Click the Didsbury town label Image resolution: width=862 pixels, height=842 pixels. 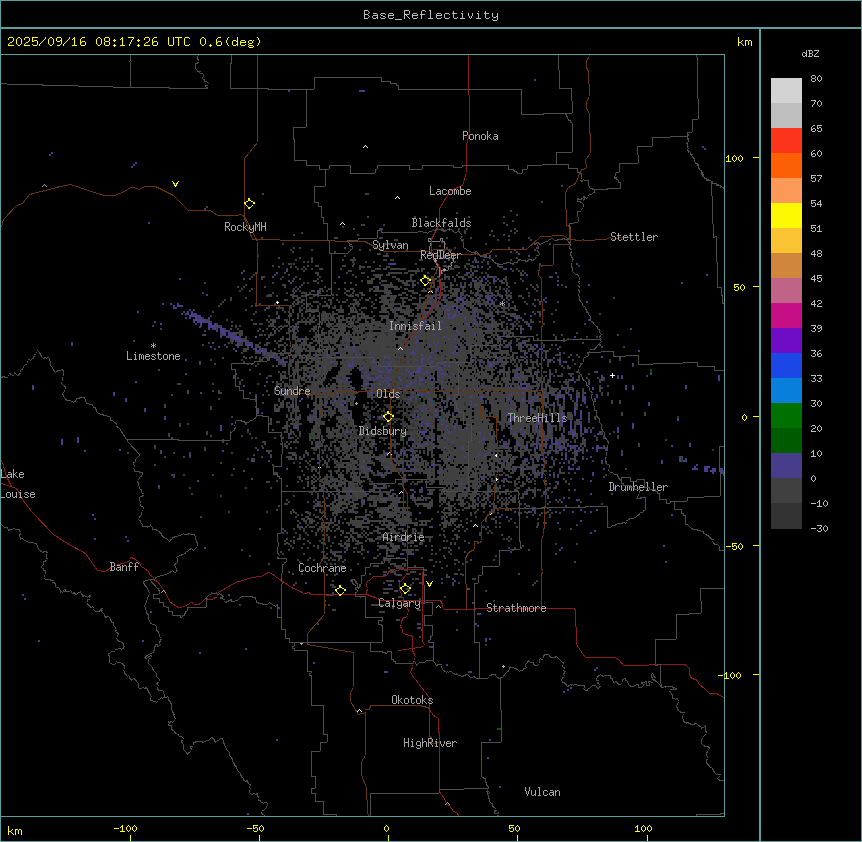(x=382, y=431)
